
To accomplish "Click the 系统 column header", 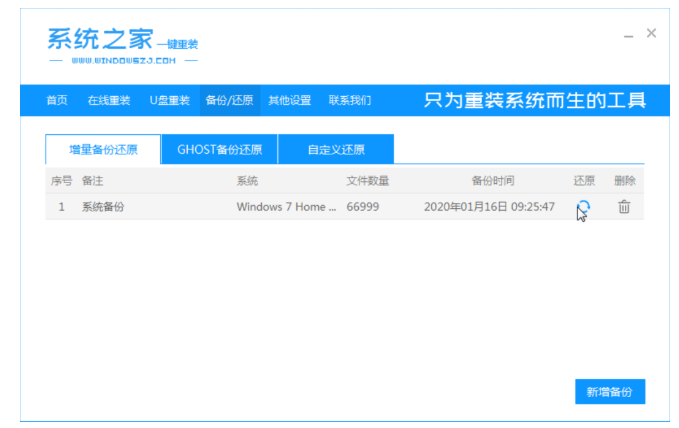I will pyautogui.click(x=247, y=181).
